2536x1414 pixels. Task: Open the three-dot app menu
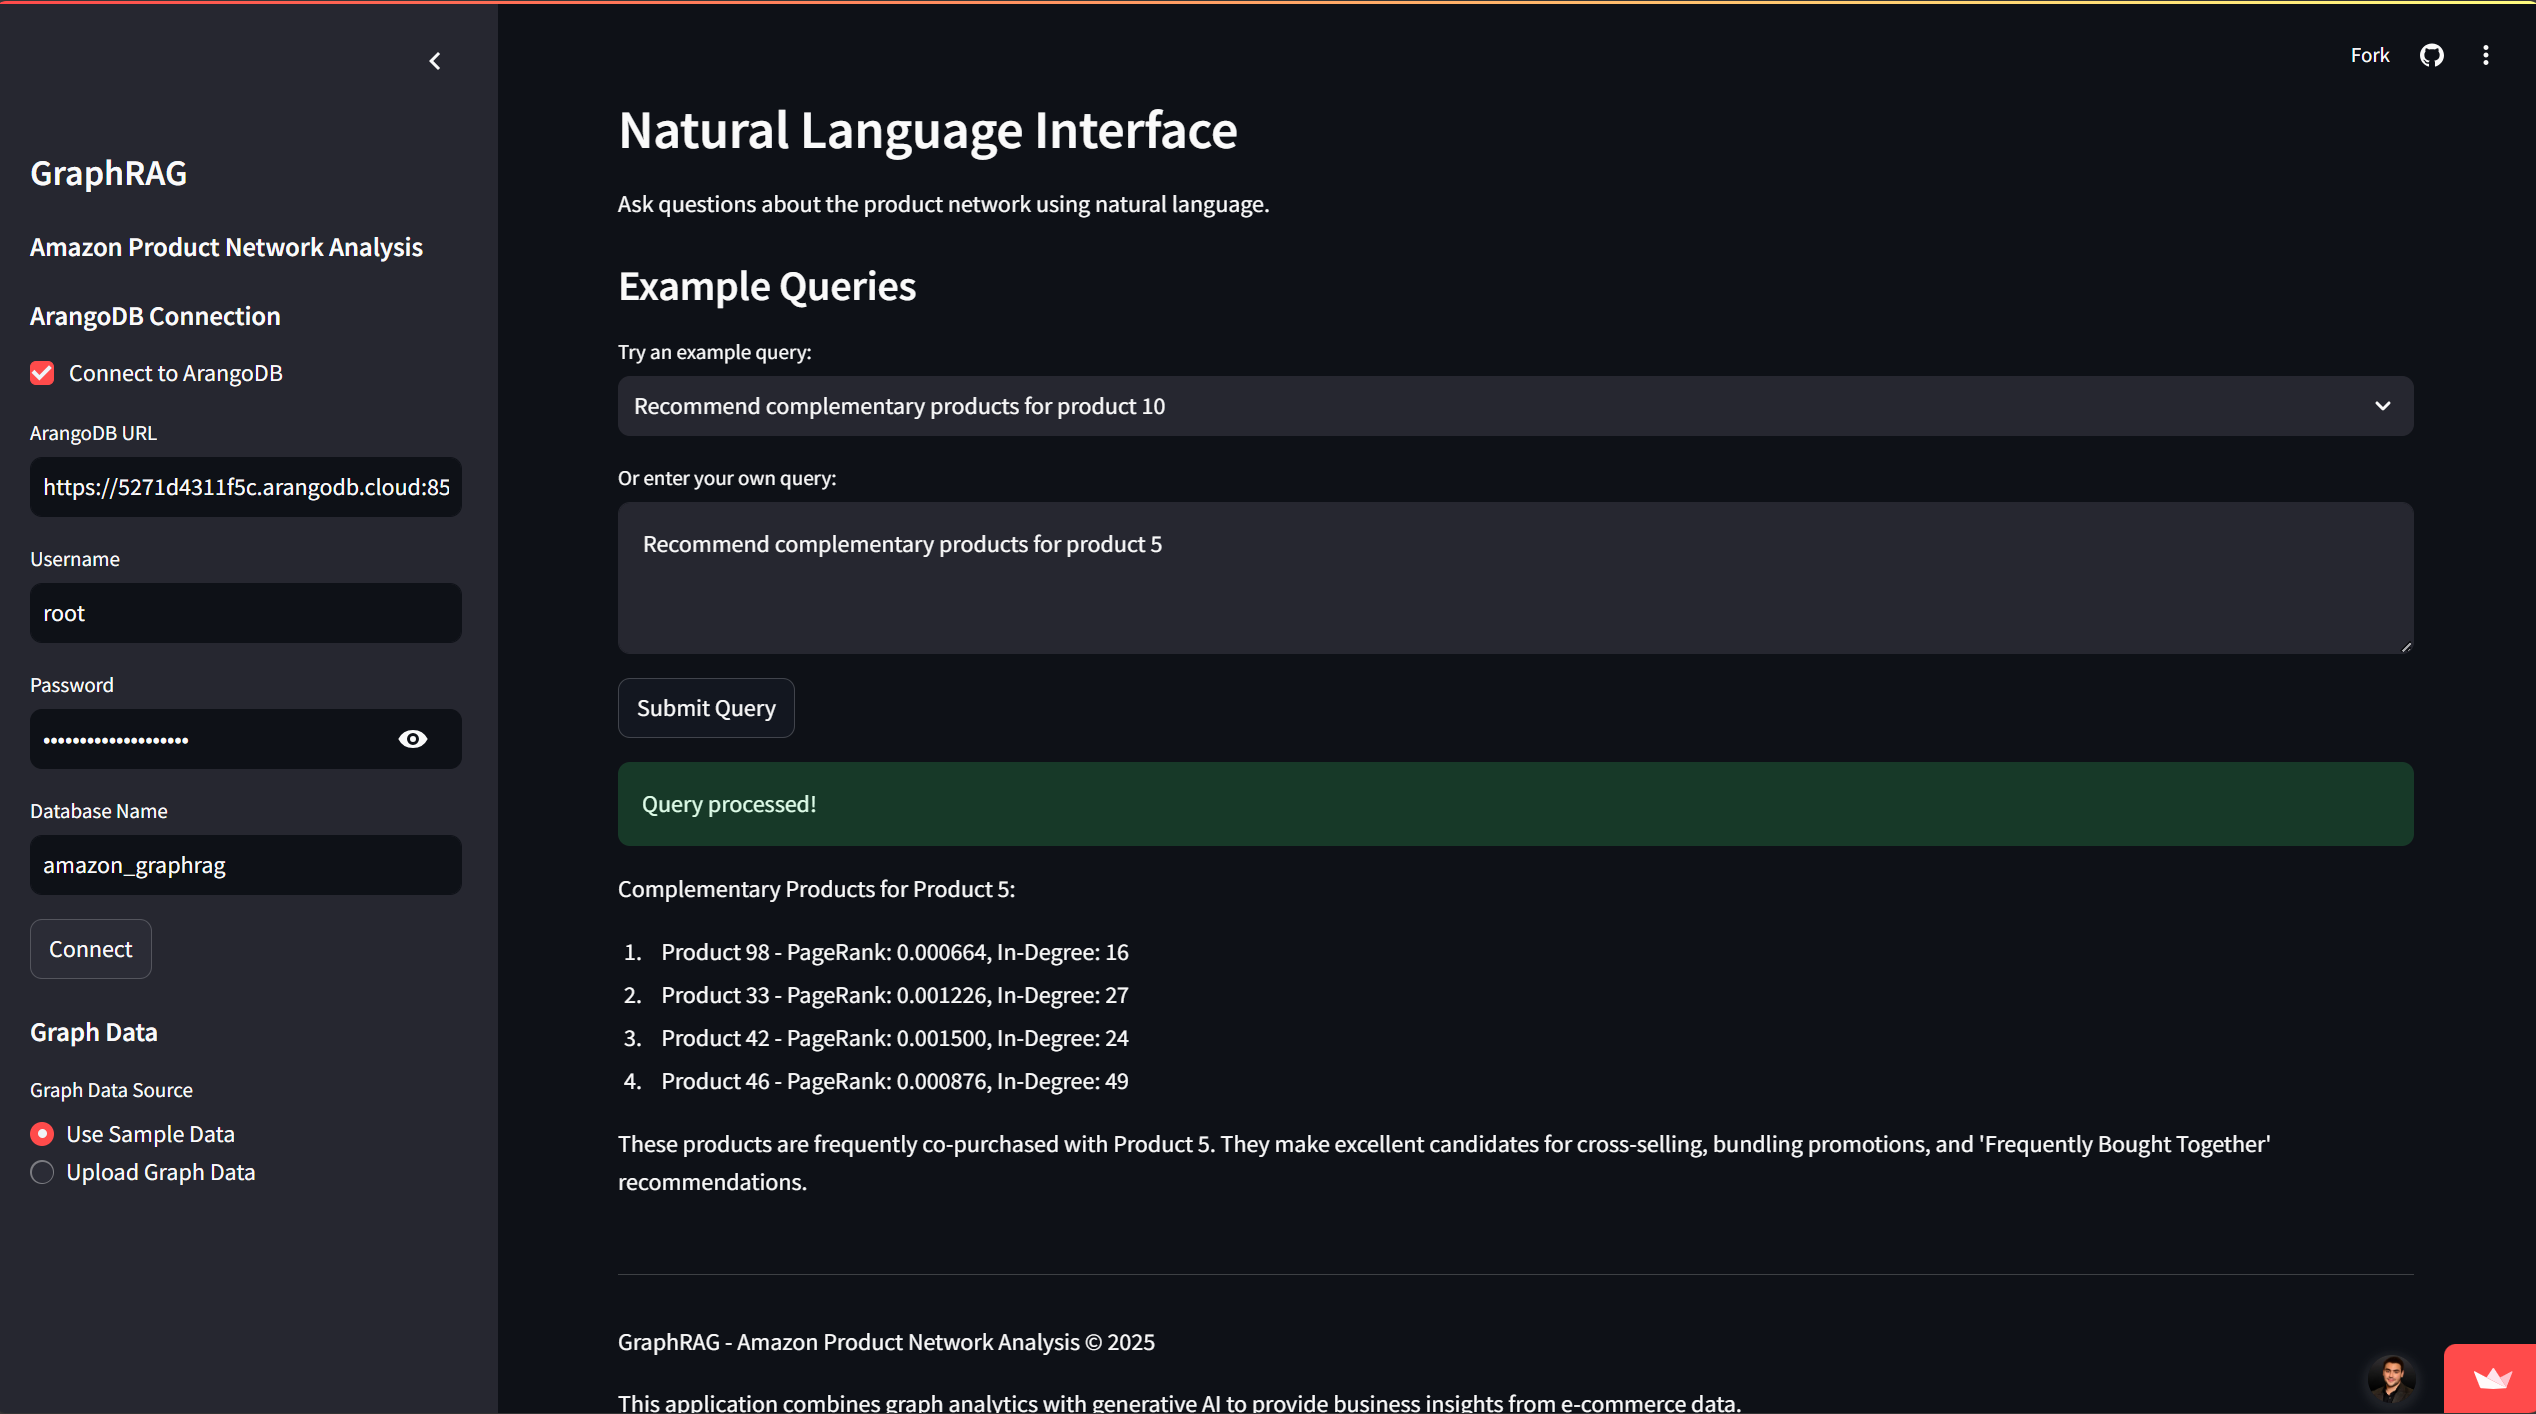(x=2485, y=55)
